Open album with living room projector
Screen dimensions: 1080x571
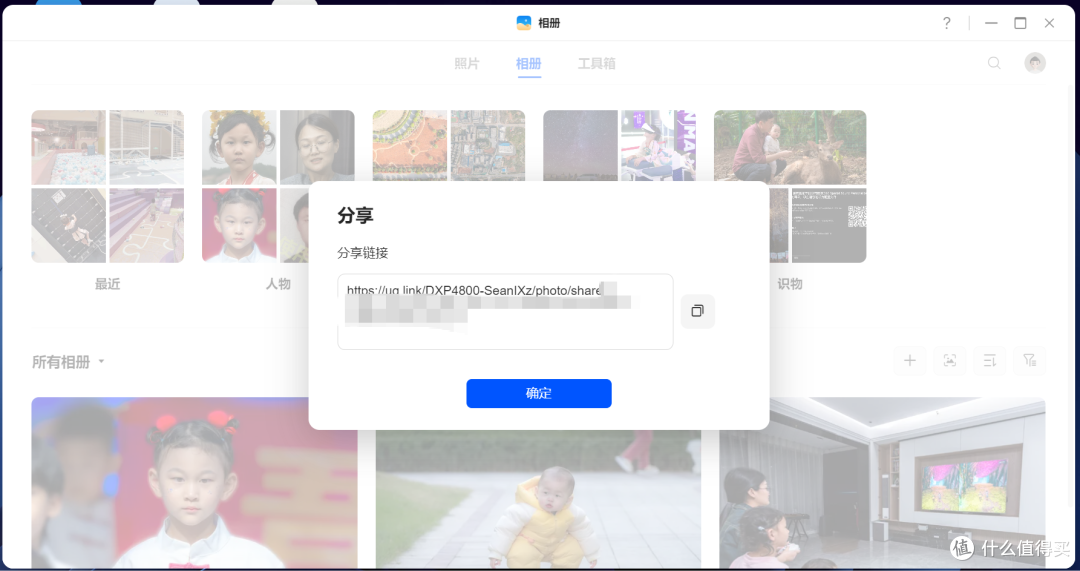tap(882, 483)
